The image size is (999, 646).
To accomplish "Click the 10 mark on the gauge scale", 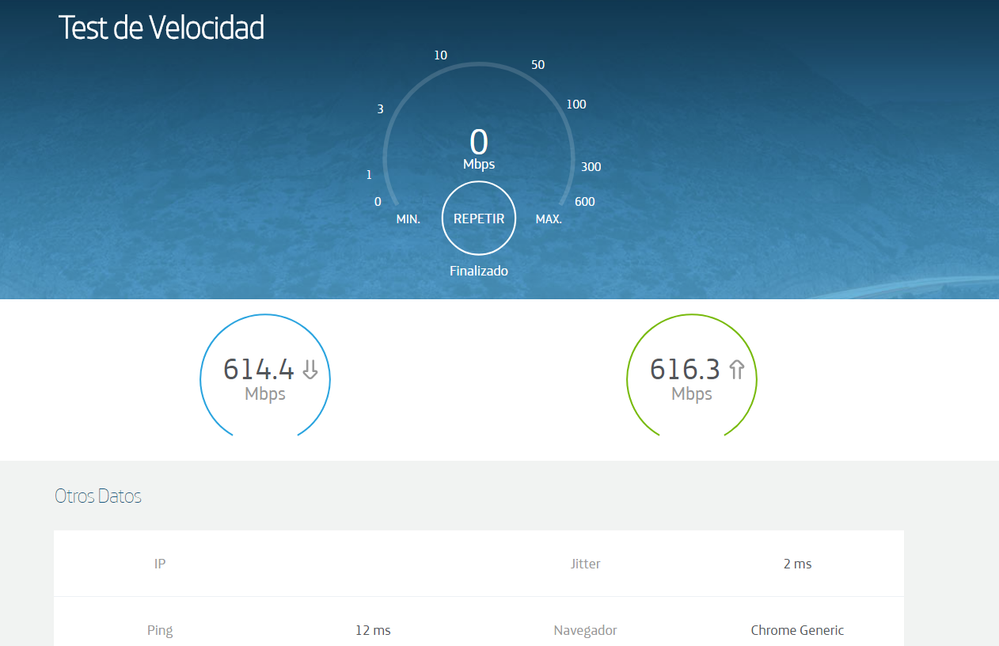I will coord(440,55).
